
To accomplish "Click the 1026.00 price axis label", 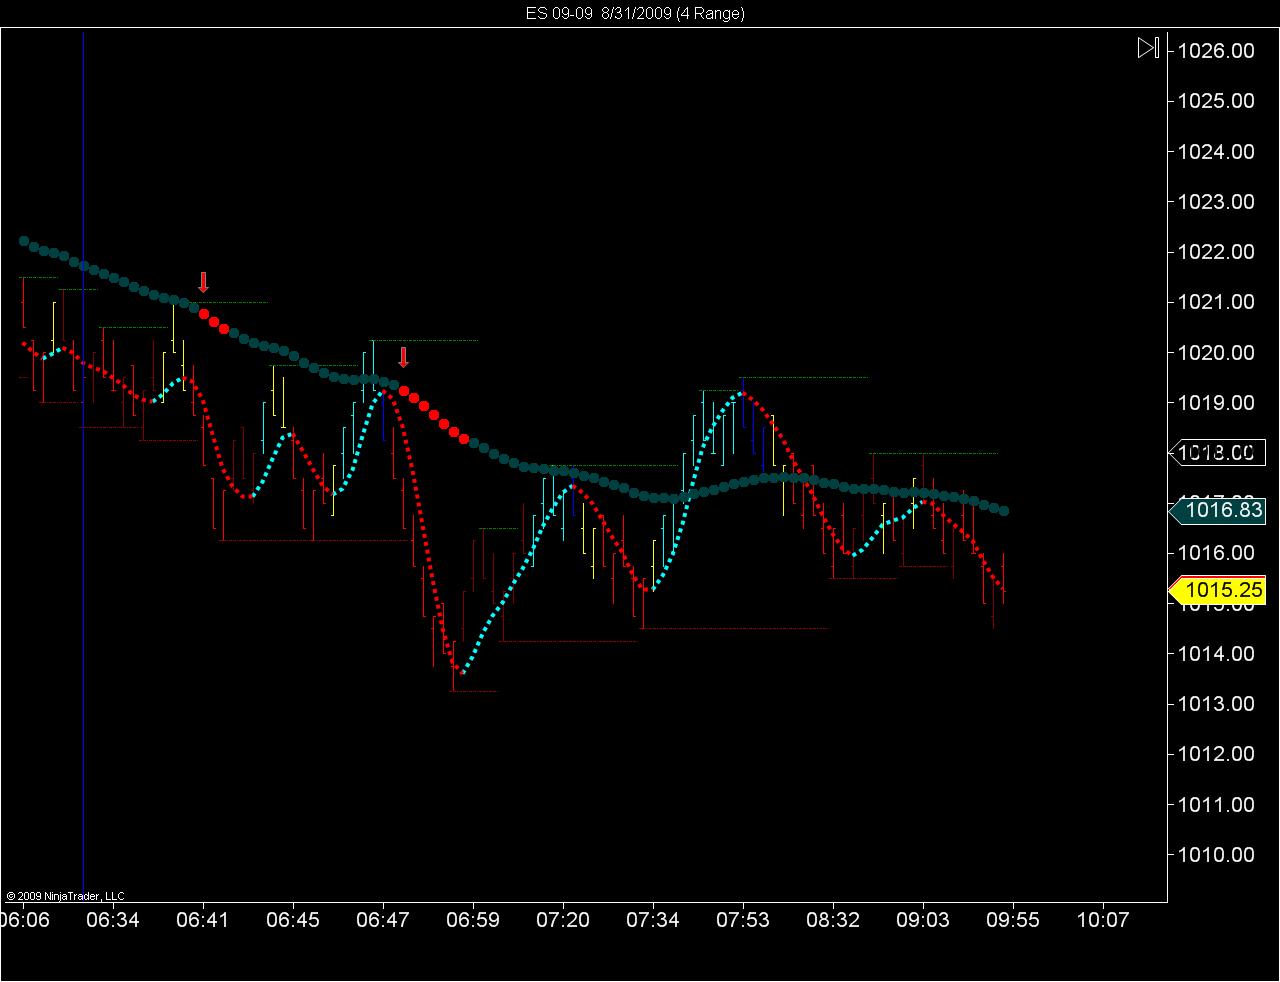I will 1216,51.
